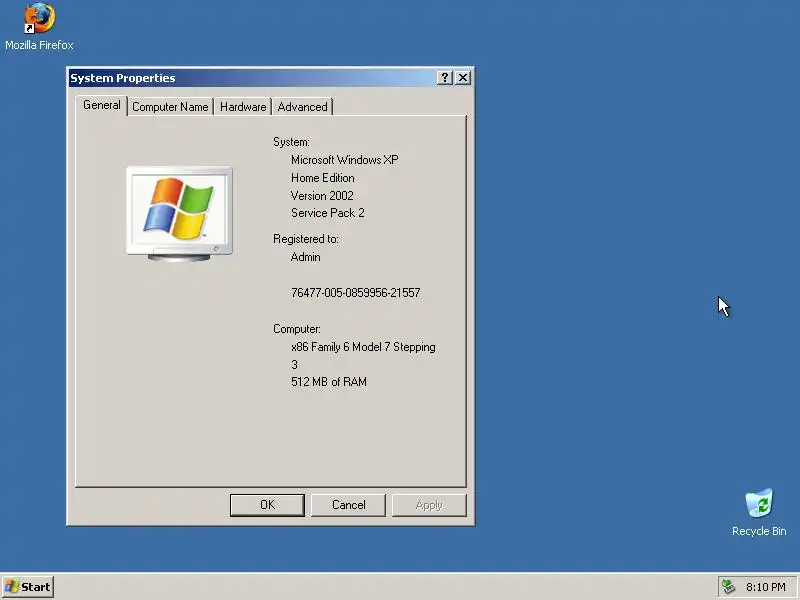
Task: Click the 'Recycle Bin' icon label text
Action: 759,531
